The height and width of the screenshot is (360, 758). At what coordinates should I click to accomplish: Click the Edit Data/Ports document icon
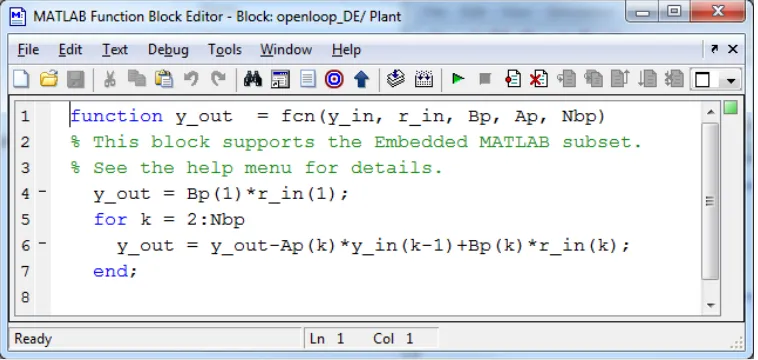(307, 79)
